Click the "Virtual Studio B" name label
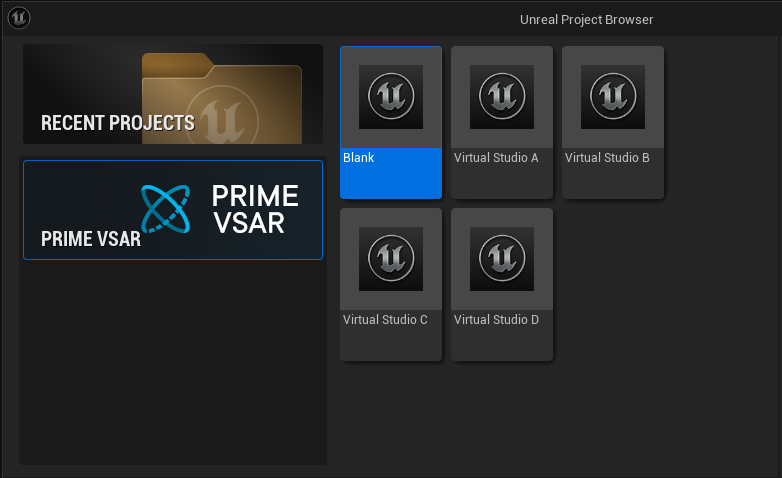The height and width of the screenshot is (478, 782). click(x=607, y=158)
